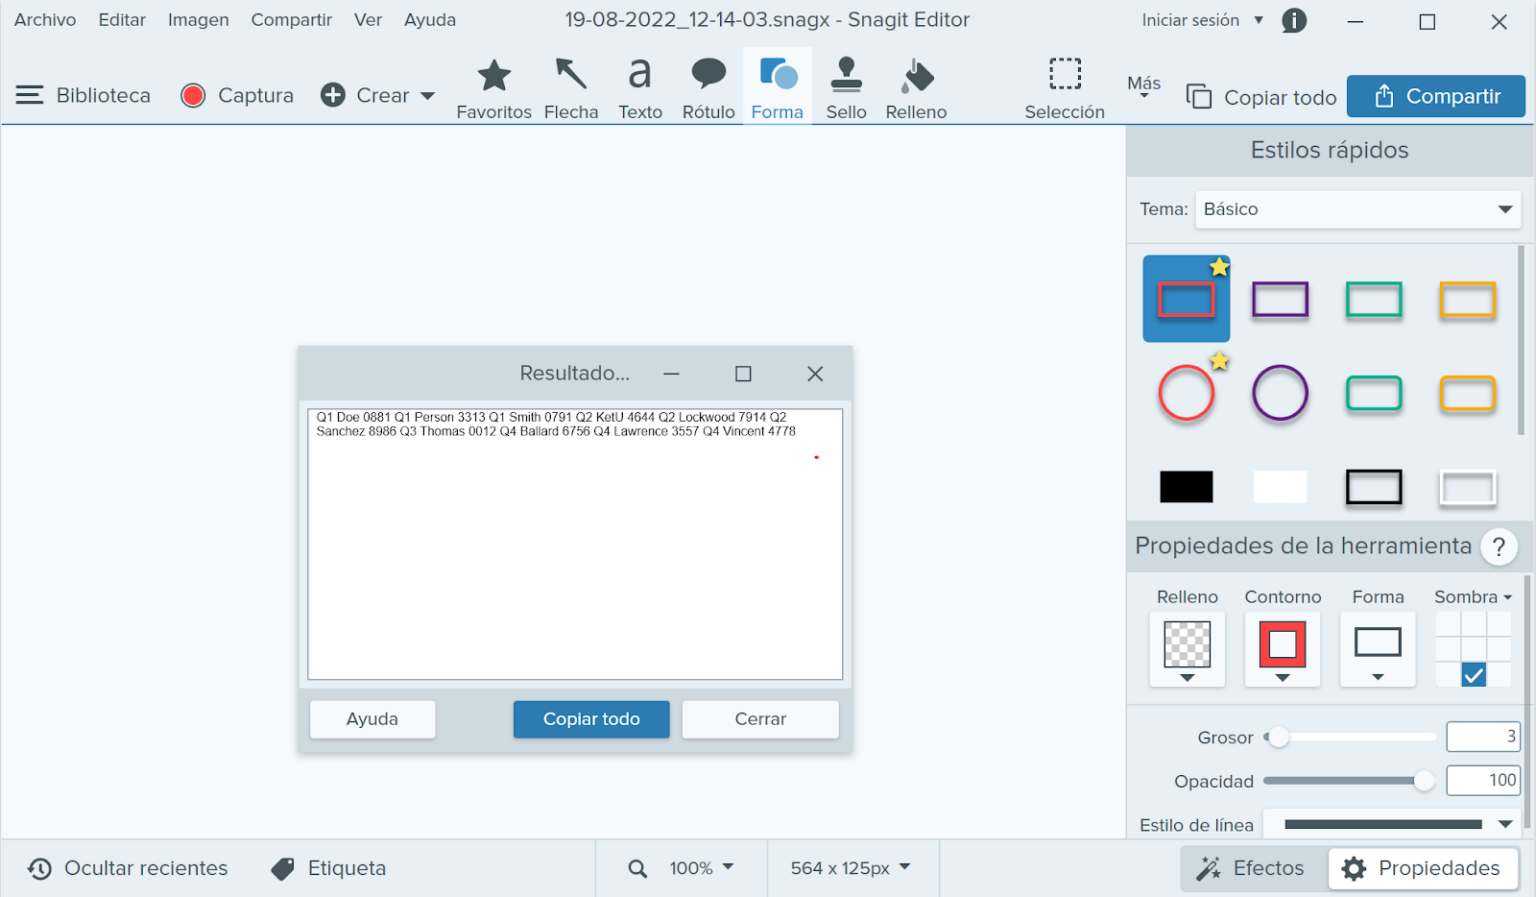
Task: Open the Ayuda menu
Action: tap(430, 20)
